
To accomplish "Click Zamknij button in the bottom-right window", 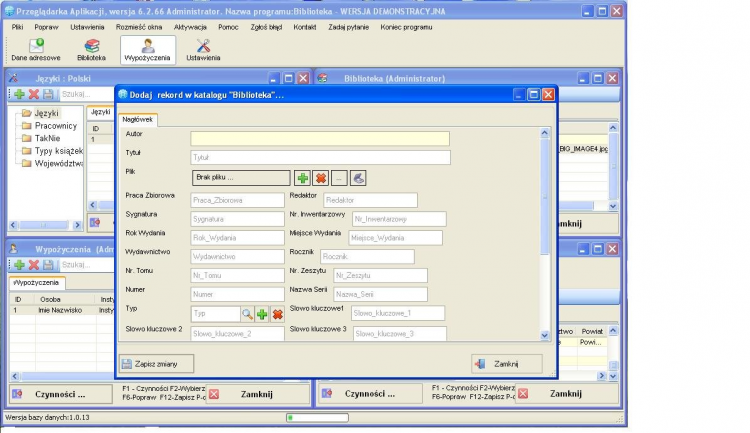I will tap(566, 394).
